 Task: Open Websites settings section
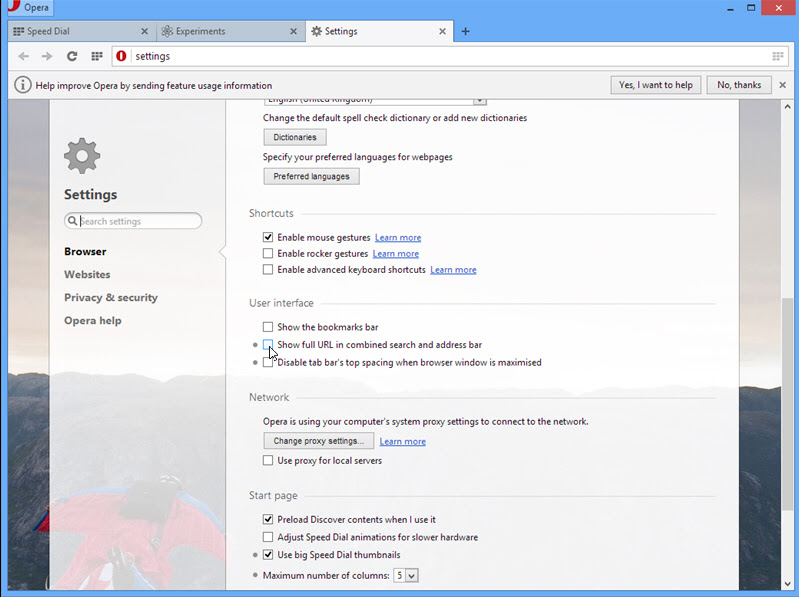(x=87, y=275)
